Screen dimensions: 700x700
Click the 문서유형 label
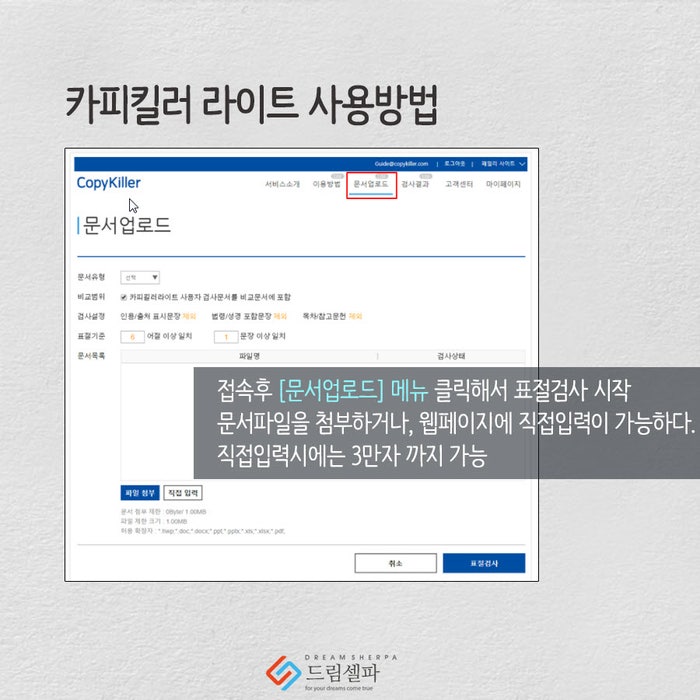92,277
